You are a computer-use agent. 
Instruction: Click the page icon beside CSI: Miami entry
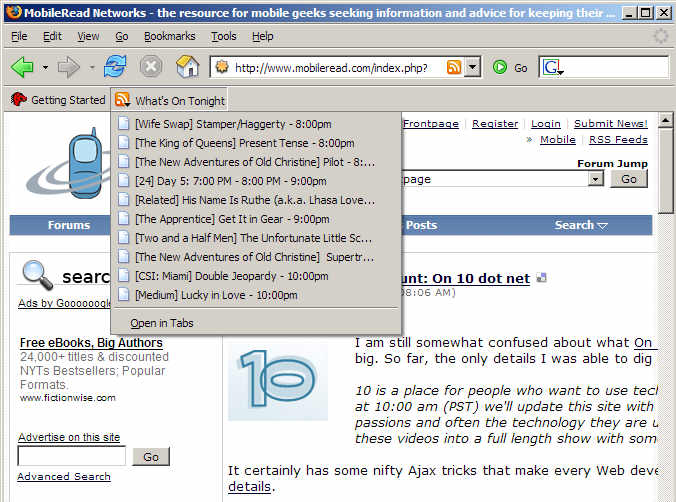(124, 276)
